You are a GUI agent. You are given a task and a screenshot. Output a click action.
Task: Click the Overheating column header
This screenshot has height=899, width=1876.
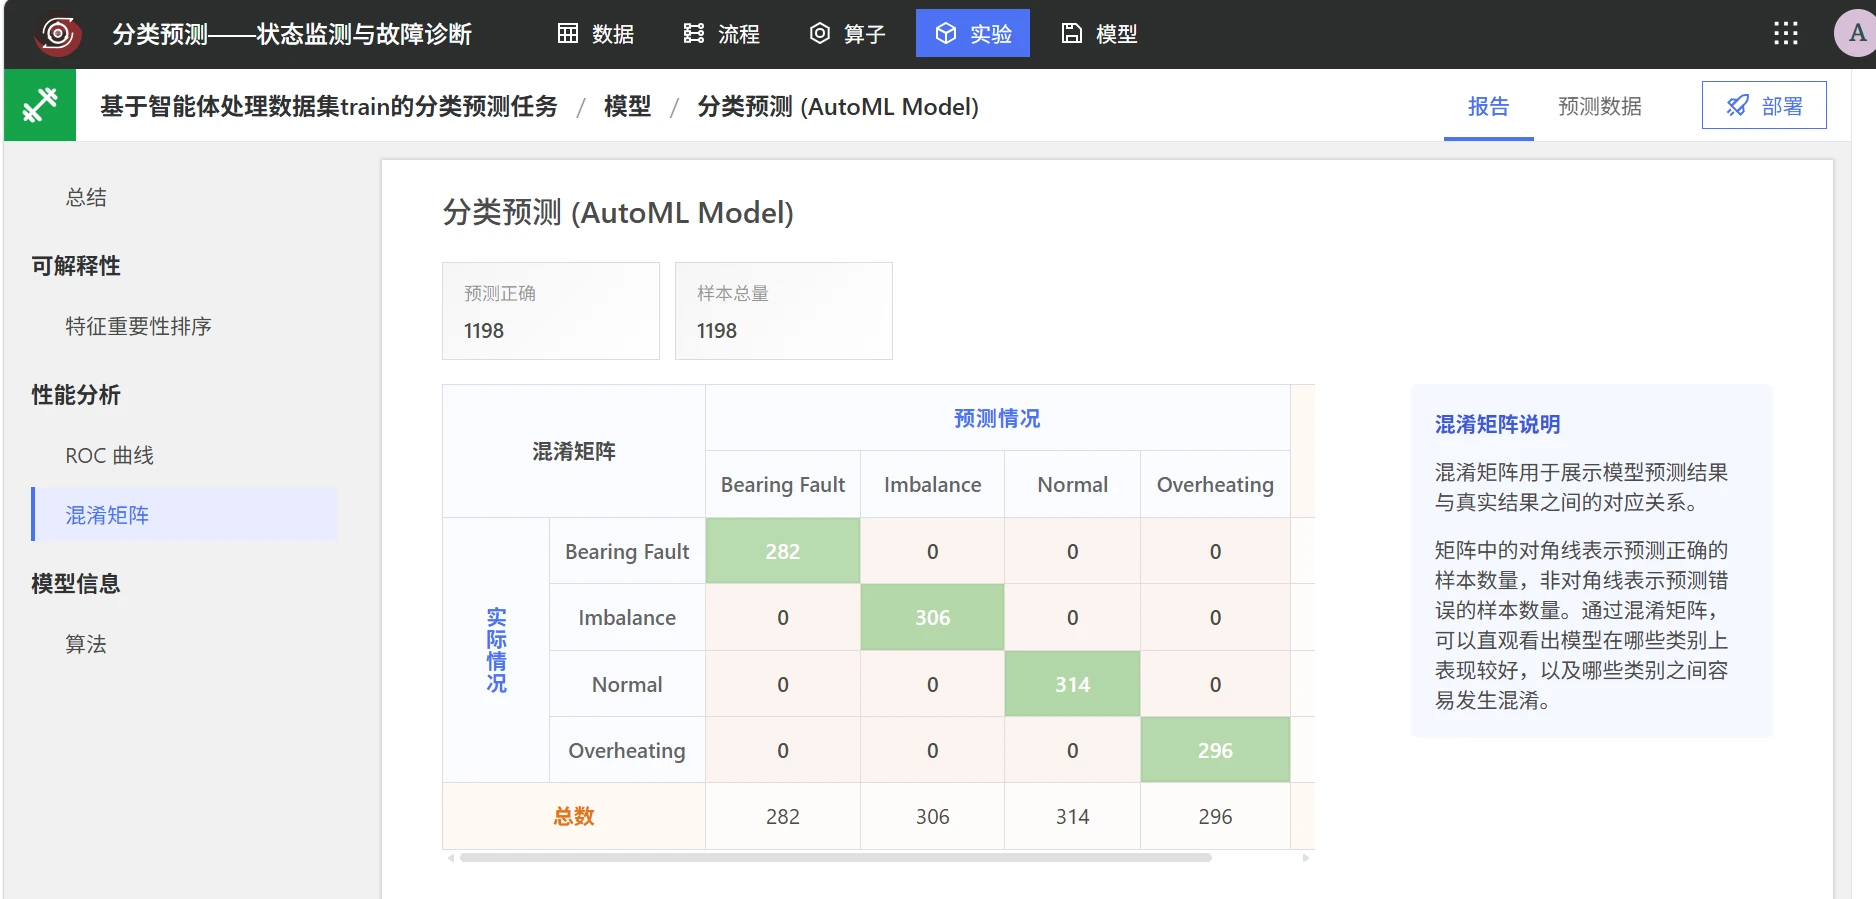pyautogui.click(x=1215, y=484)
